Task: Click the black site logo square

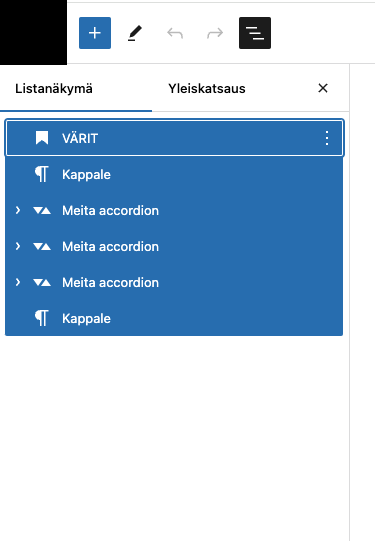Action: pyautogui.click(x=33, y=32)
